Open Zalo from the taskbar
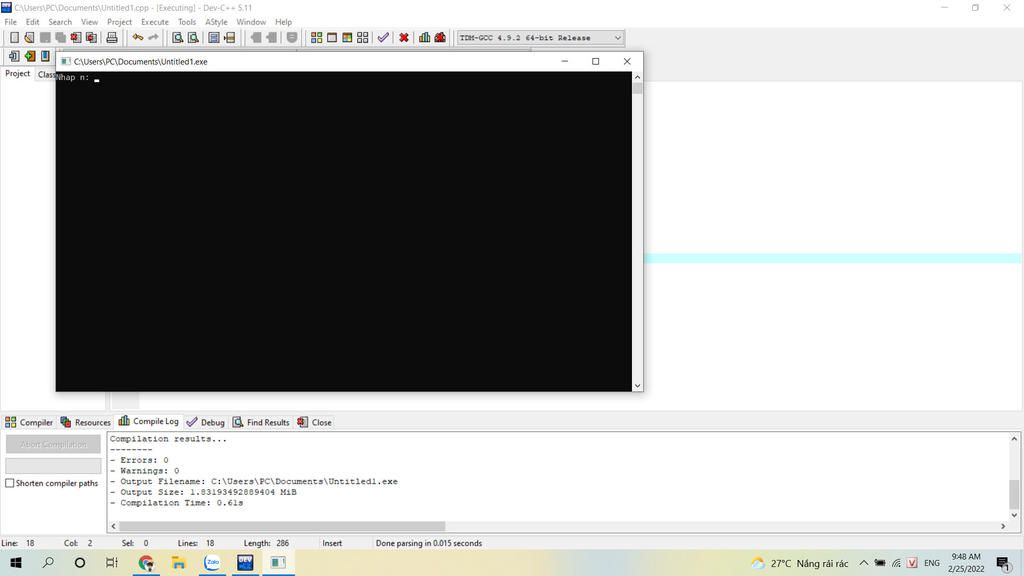This screenshot has width=1024, height=576. (212, 562)
